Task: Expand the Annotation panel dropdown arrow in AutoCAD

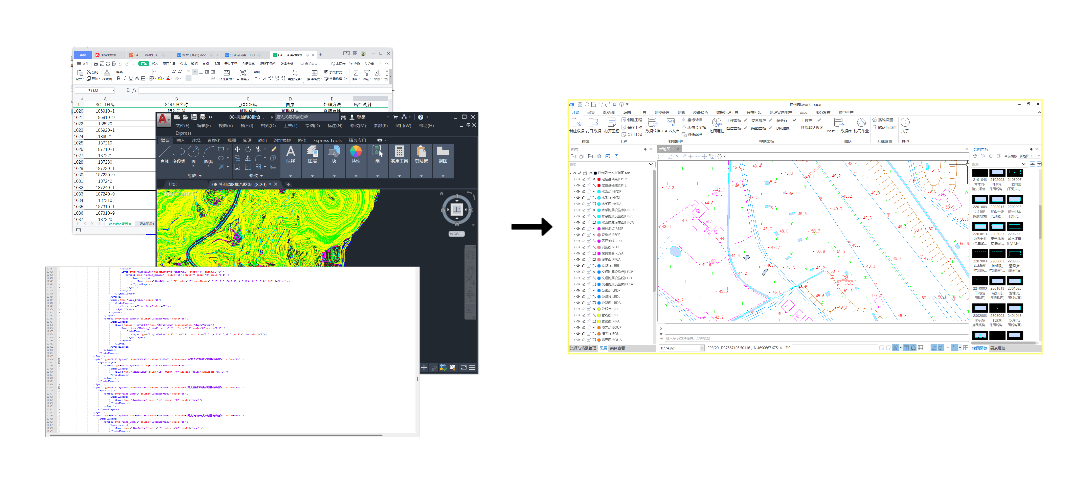Action: 290,176
